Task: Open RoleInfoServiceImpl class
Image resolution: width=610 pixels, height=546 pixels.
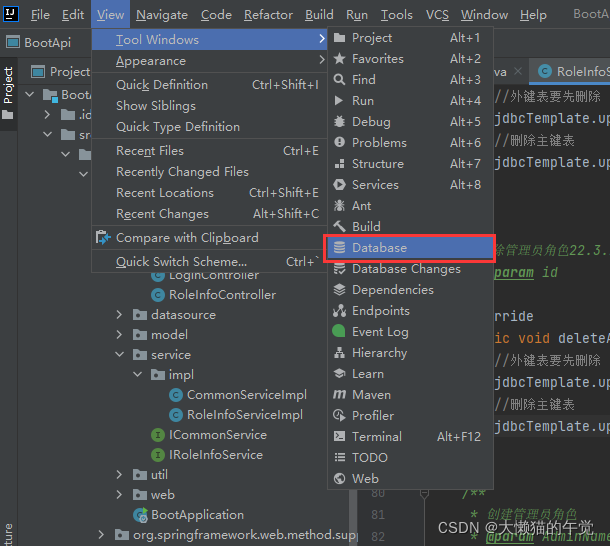Action: (245, 414)
